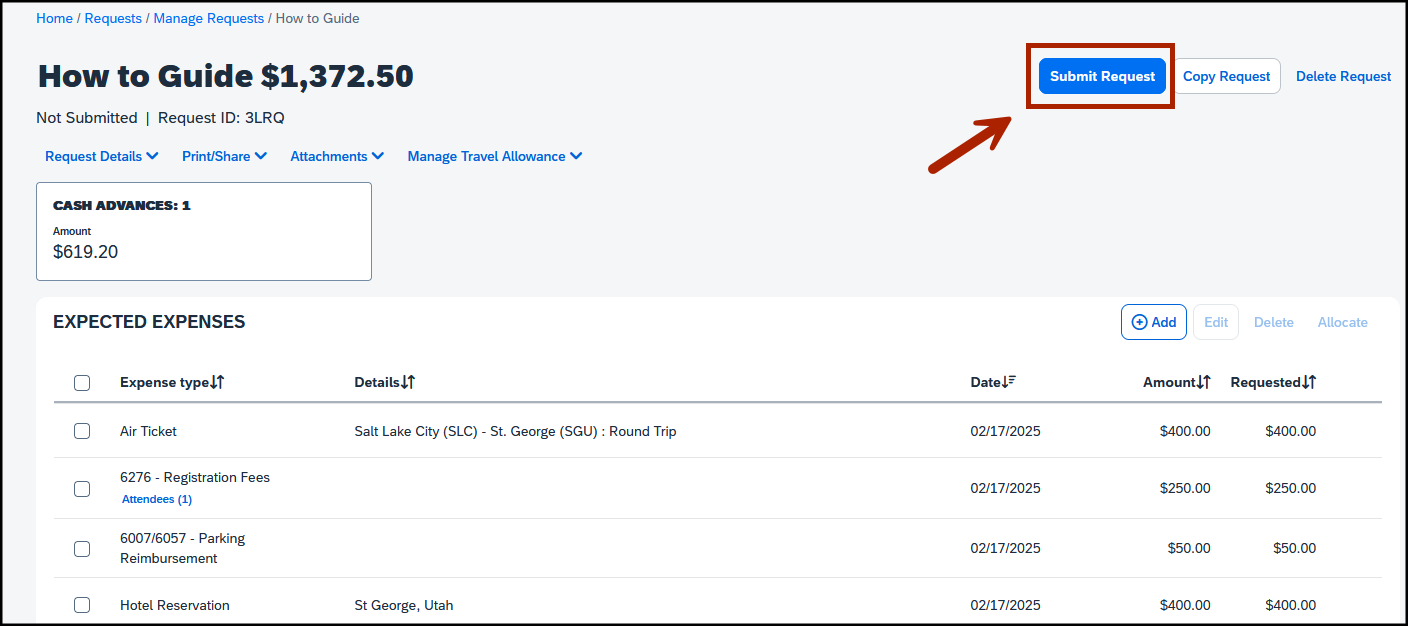Click the Air Ticket expense type text
1408x626 pixels.
[148, 431]
